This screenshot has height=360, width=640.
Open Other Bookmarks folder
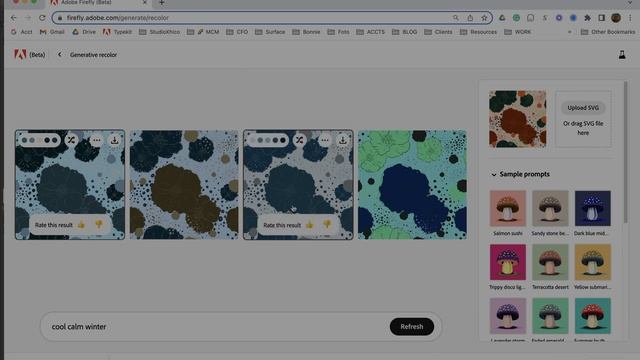pos(608,32)
